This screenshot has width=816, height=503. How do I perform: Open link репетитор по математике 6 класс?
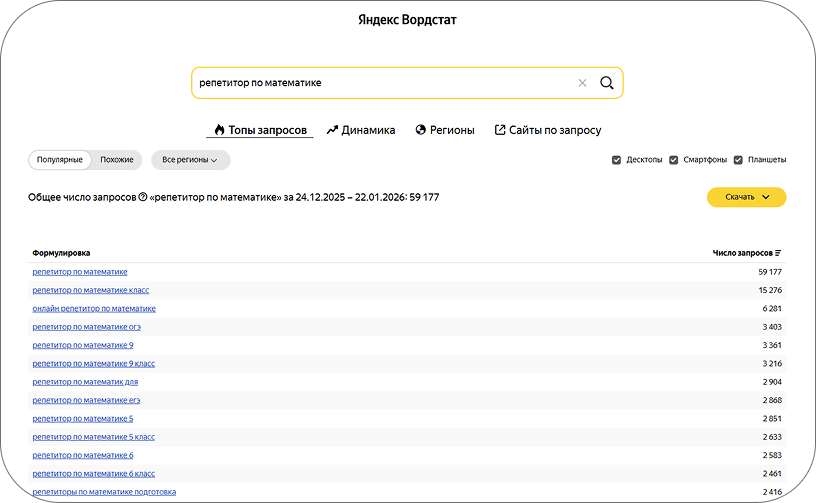(x=94, y=474)
